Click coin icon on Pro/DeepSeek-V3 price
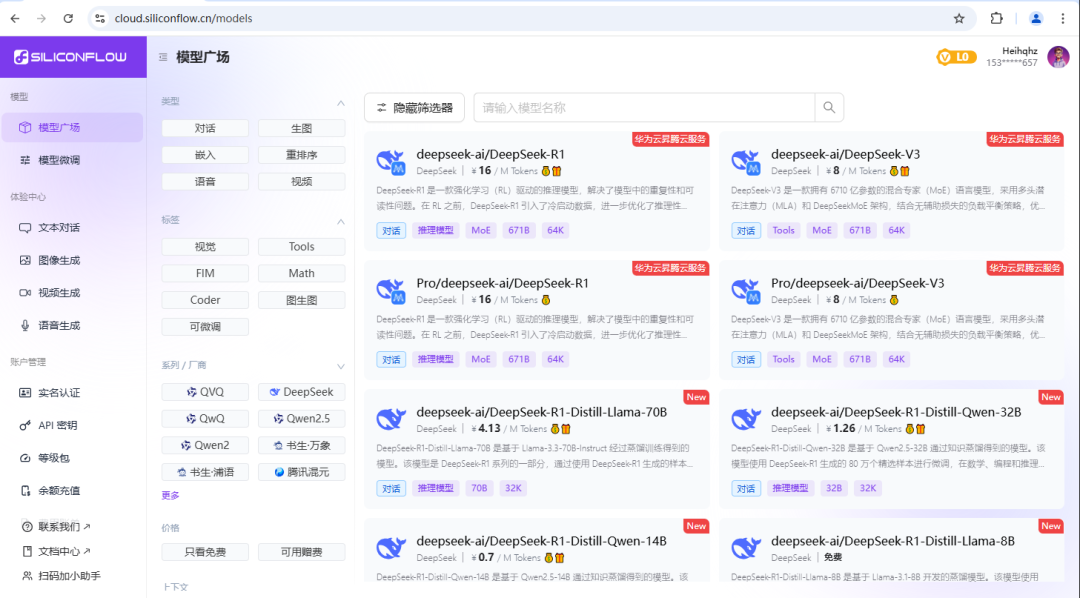1080x598 pixels. (x=894, y=300)
